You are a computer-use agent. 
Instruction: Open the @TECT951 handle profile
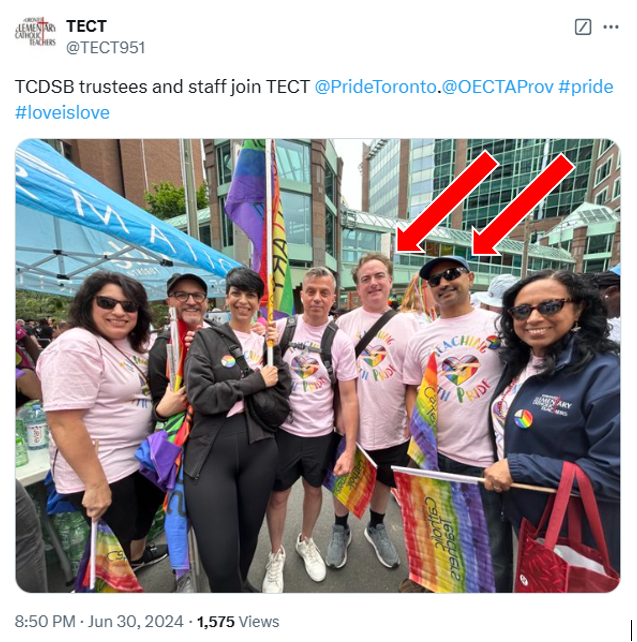point(106,47)
